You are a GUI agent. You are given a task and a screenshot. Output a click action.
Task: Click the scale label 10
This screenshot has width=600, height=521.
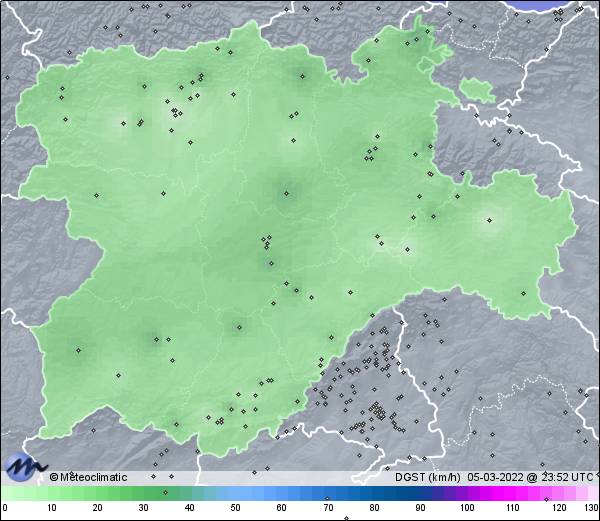pyautogui.click(x=52, y=508)
